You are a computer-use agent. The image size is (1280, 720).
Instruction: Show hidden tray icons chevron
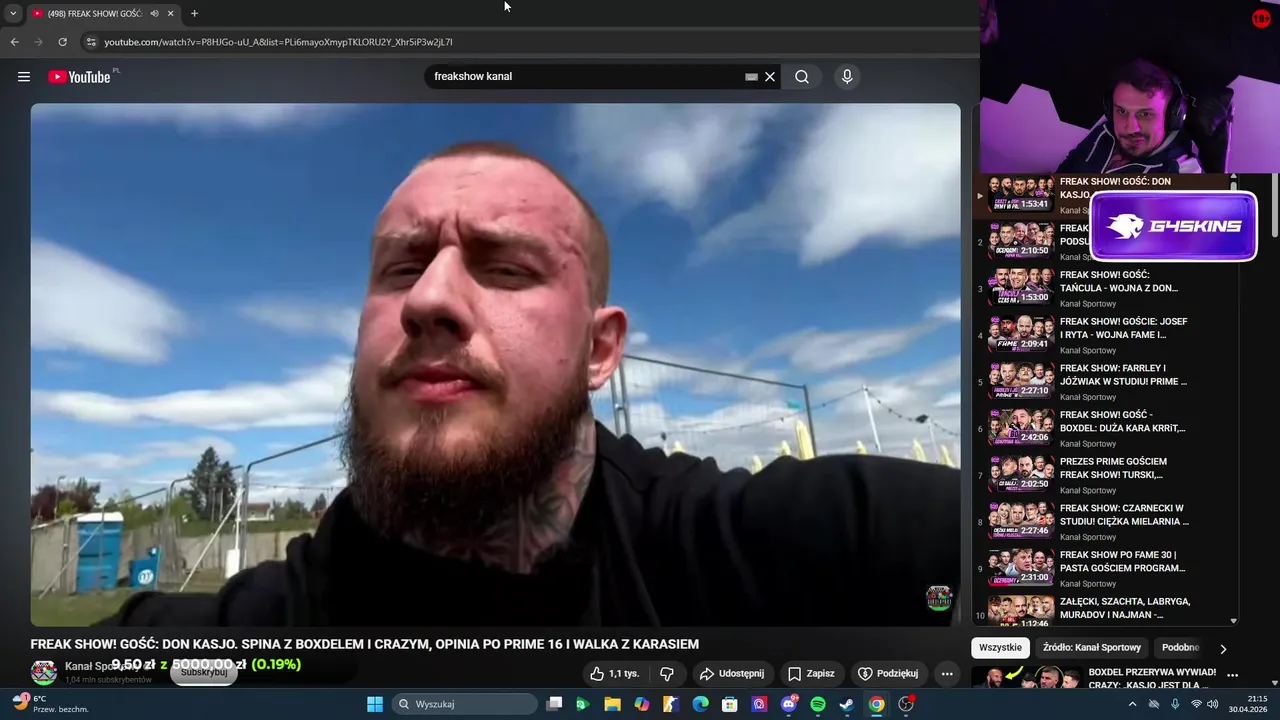(x=1132, y=704)
